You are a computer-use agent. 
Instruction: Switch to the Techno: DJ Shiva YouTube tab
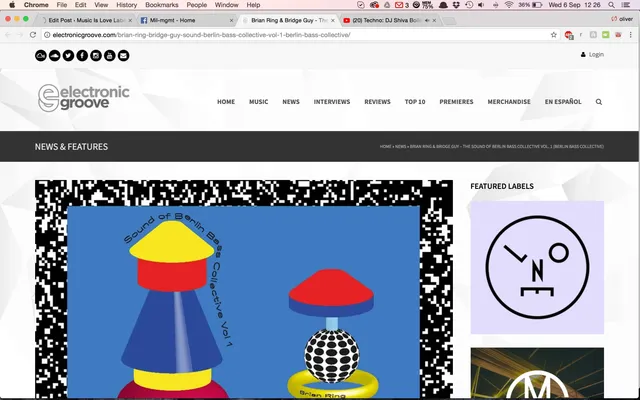click(x=388, y=20)
